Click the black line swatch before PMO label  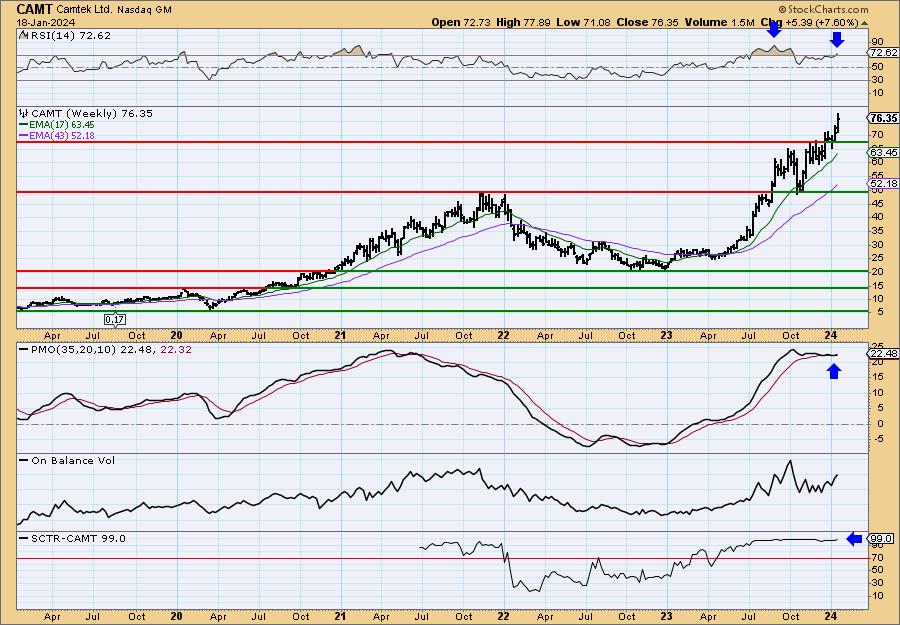pos(24,349)
